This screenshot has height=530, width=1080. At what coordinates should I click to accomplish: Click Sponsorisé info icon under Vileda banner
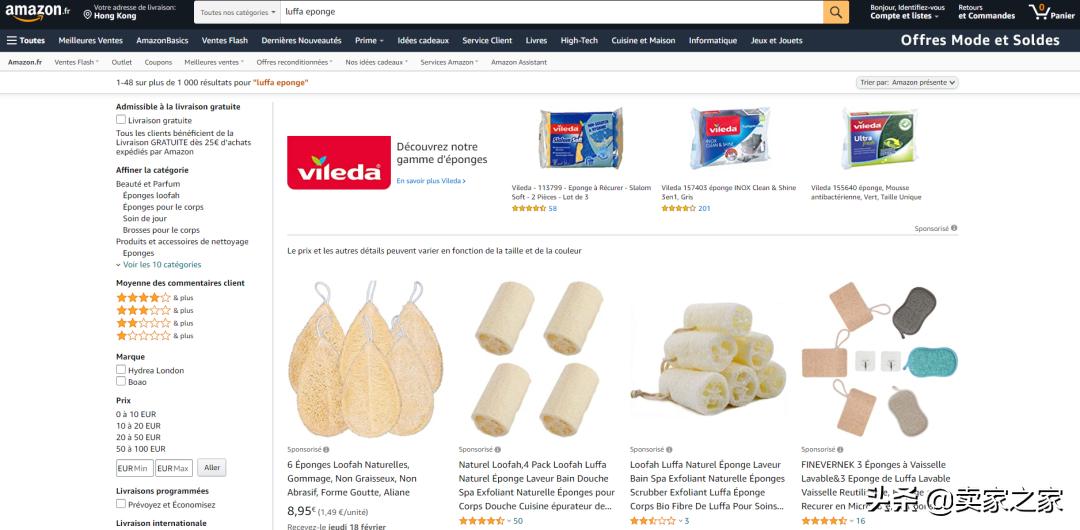954,228
